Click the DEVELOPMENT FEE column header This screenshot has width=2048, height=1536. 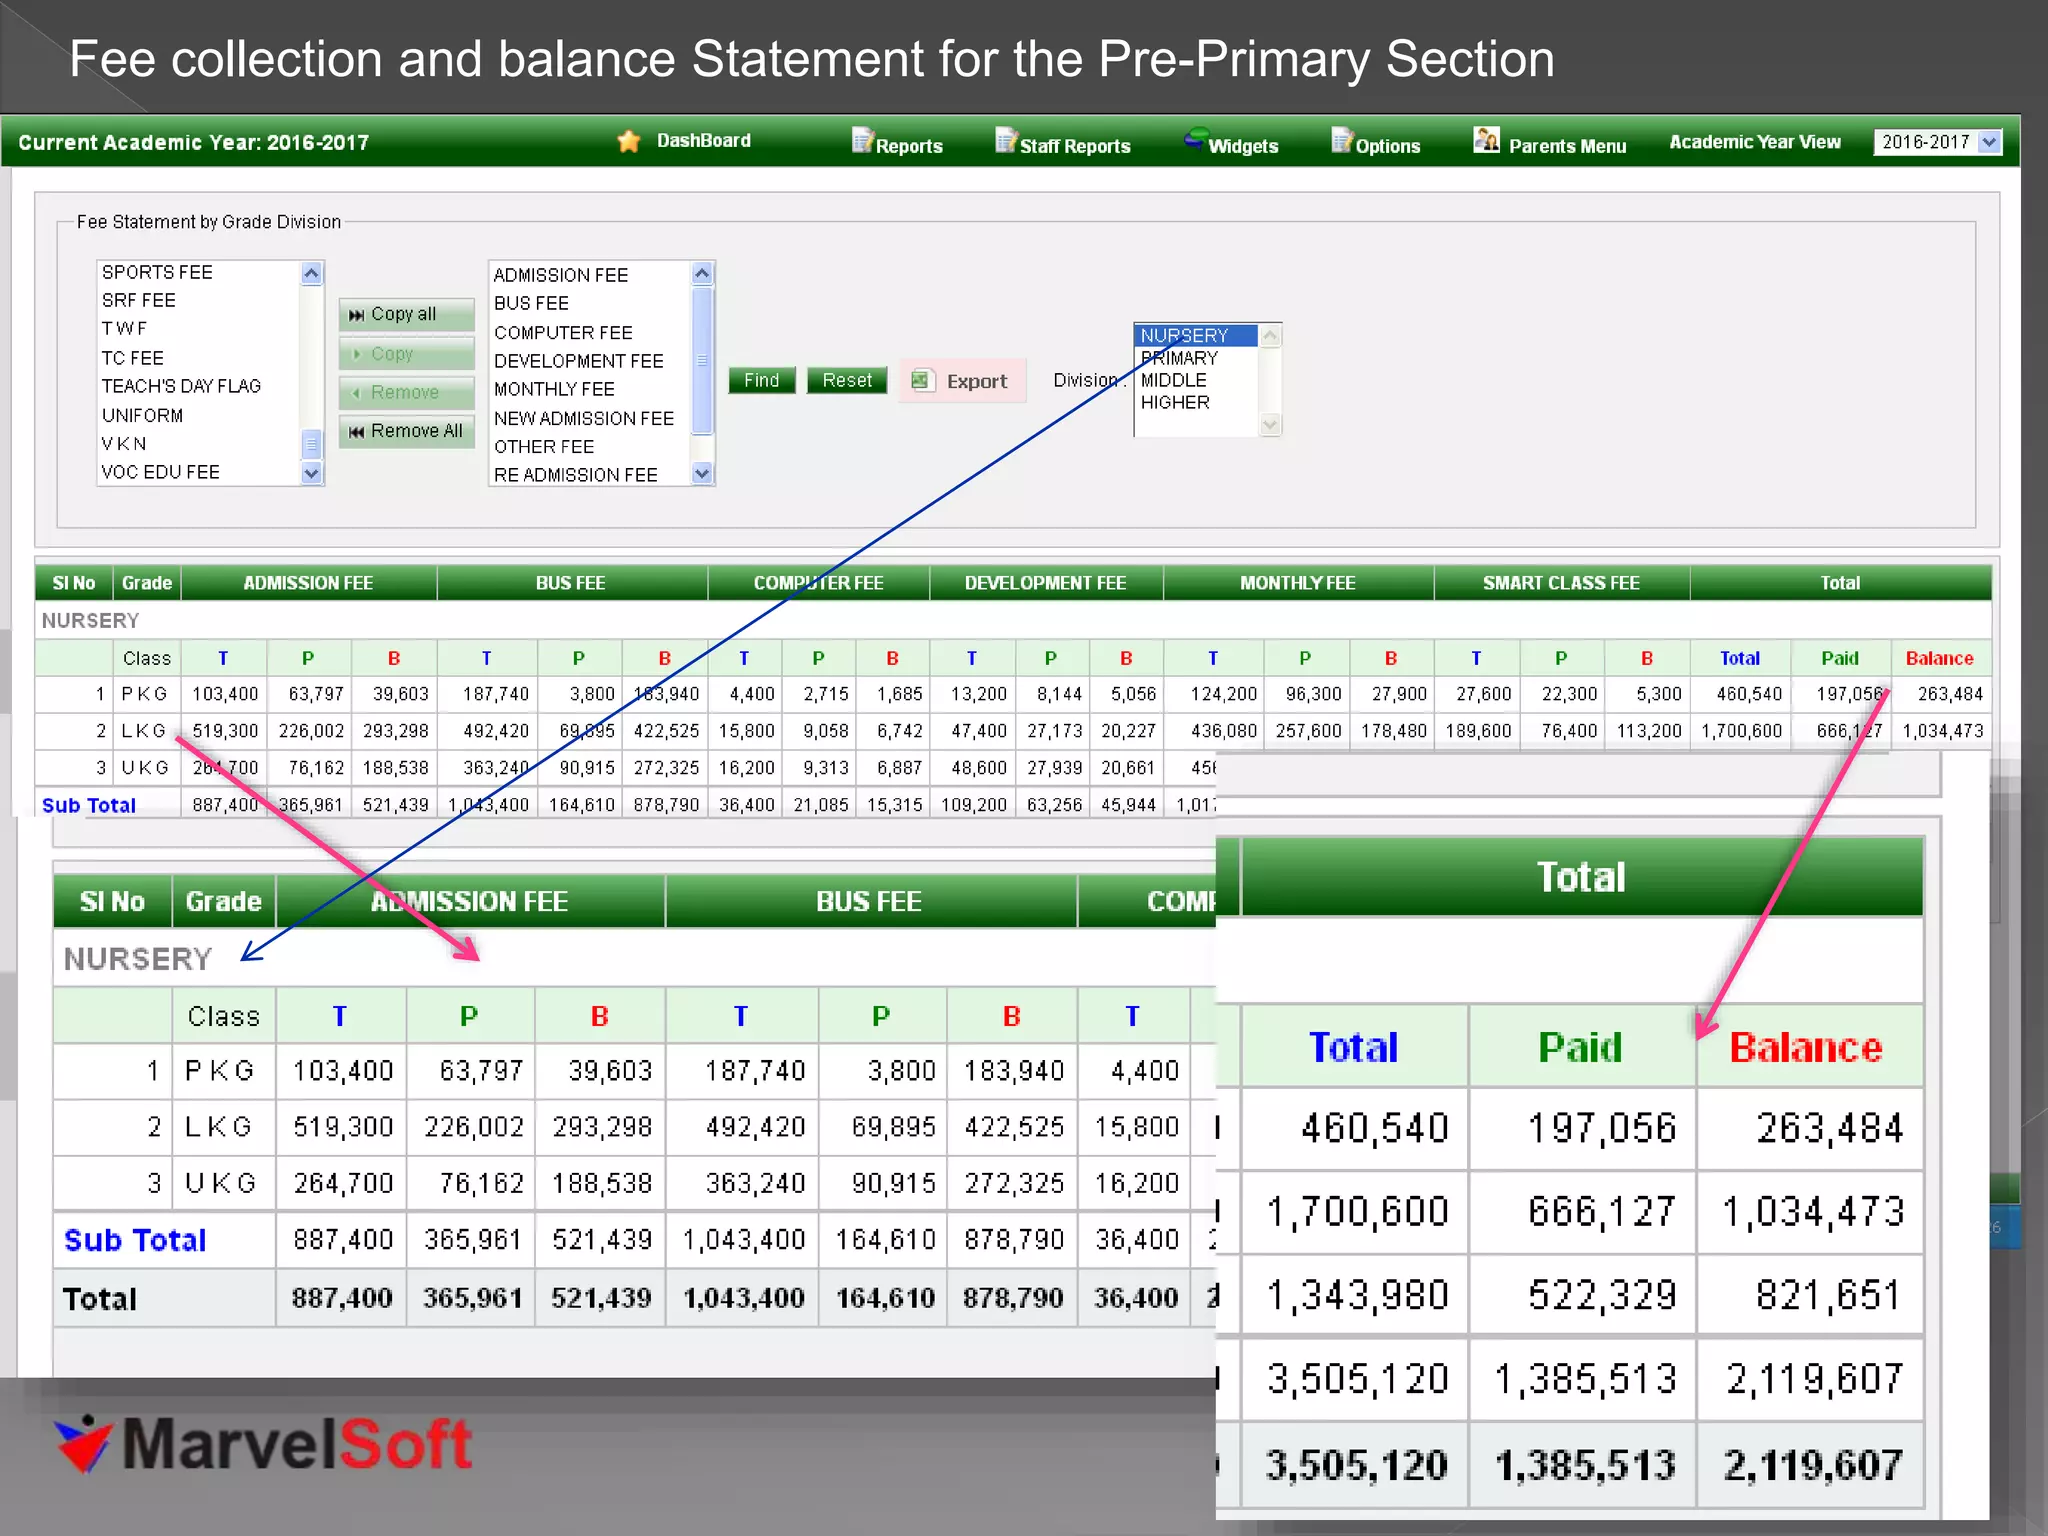click(1045, 583)
